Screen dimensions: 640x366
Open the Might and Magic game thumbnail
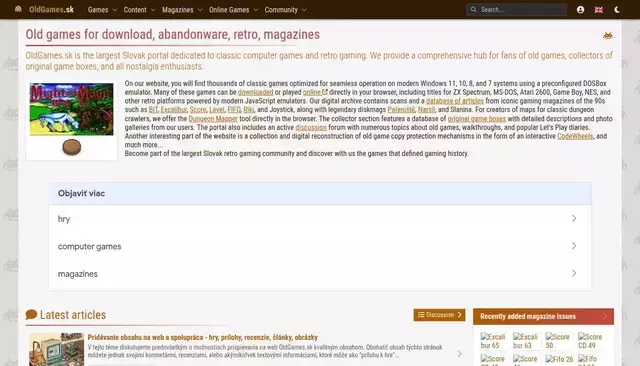pyautogui.click(x=71, y=109)
